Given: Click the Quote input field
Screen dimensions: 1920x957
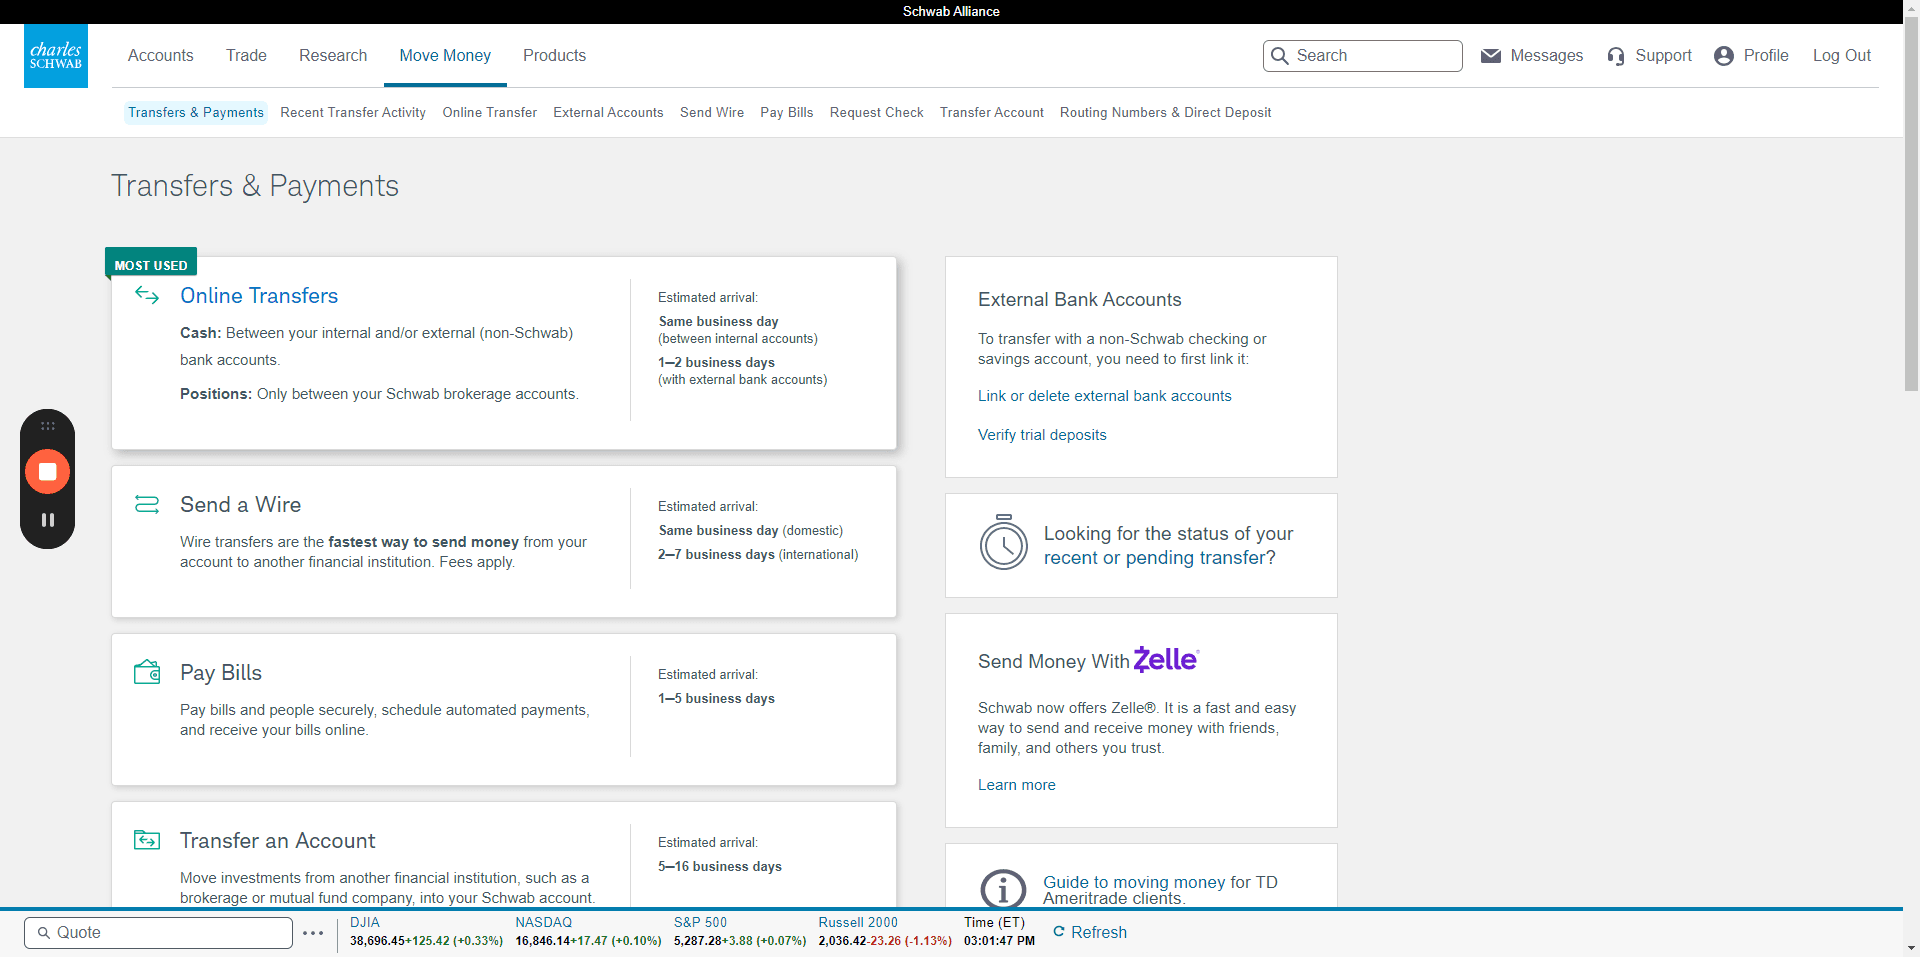Looking at the screenshot, I should click(158, 933).
